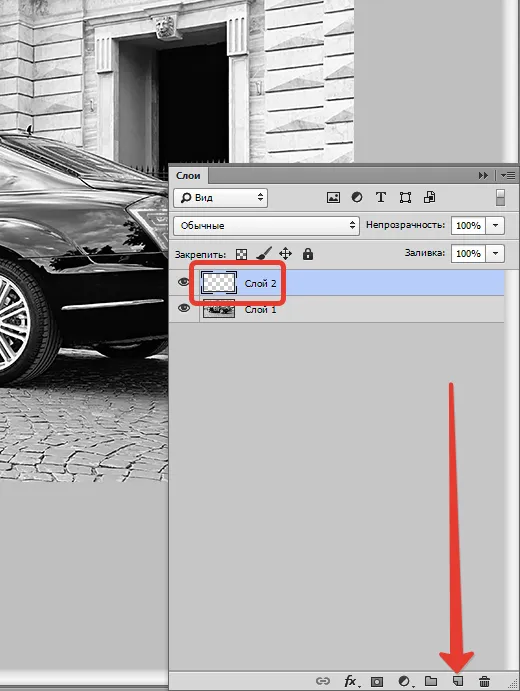Toggle the lock all padlock icon
This screenshot has height=691, width=520.
308,254
